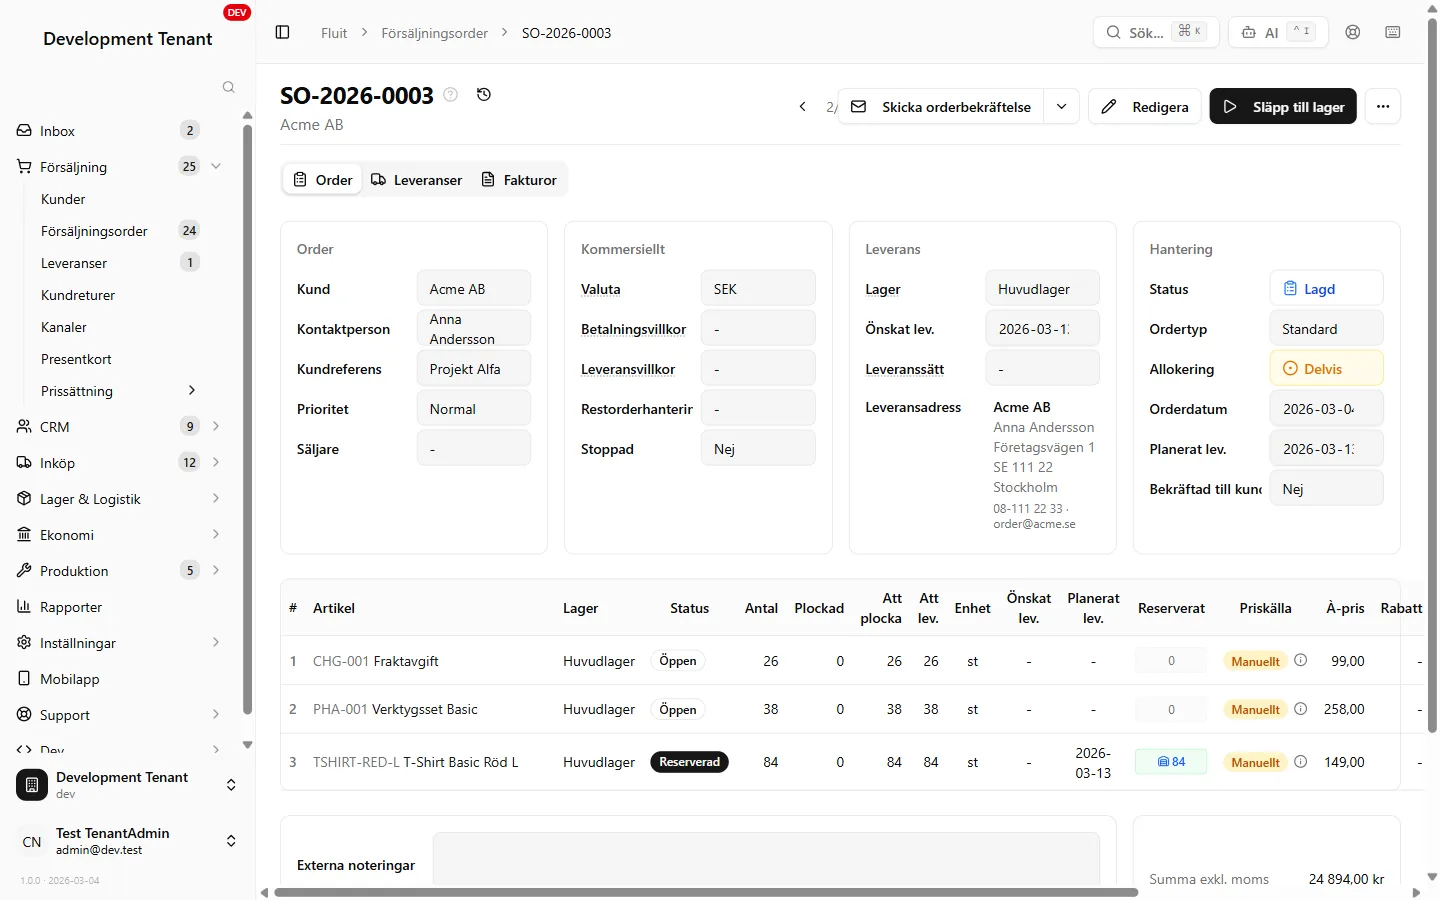Expand the Produktion section chevron
The width and height of the screenshot is (1440, 900).
216,570
